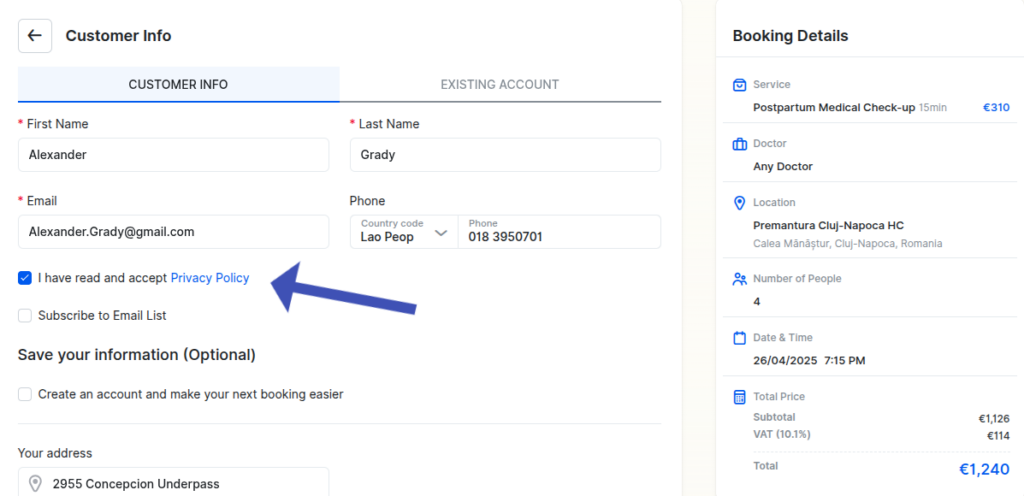Expand country list via chevron arrow

pyautogui.click(x=440, y=234)
